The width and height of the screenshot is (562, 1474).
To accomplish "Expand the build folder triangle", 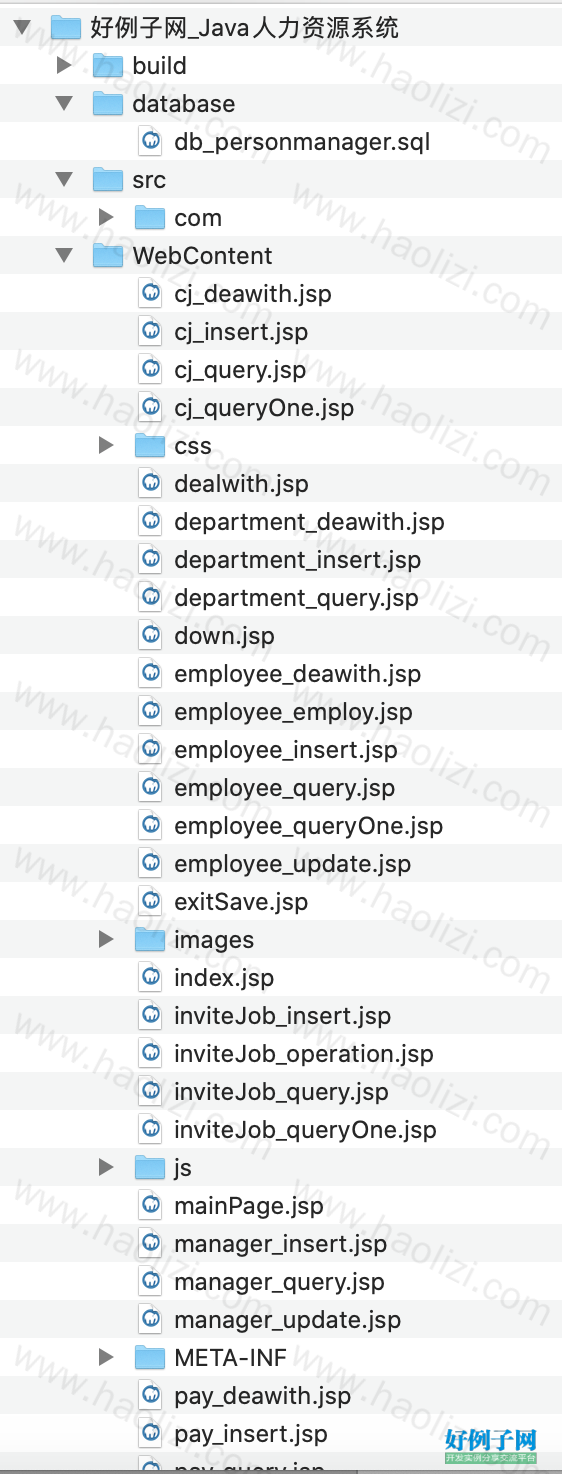I will point(65,66).
